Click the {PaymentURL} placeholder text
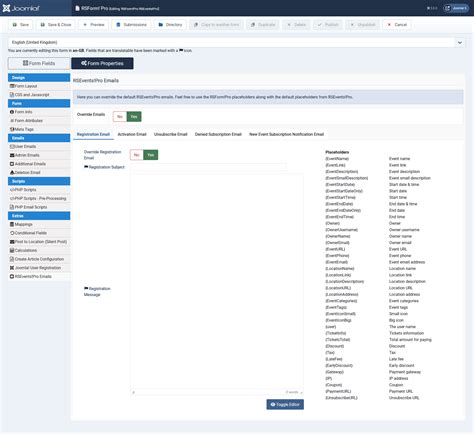474x434 pixels. [x=338, y=391]
